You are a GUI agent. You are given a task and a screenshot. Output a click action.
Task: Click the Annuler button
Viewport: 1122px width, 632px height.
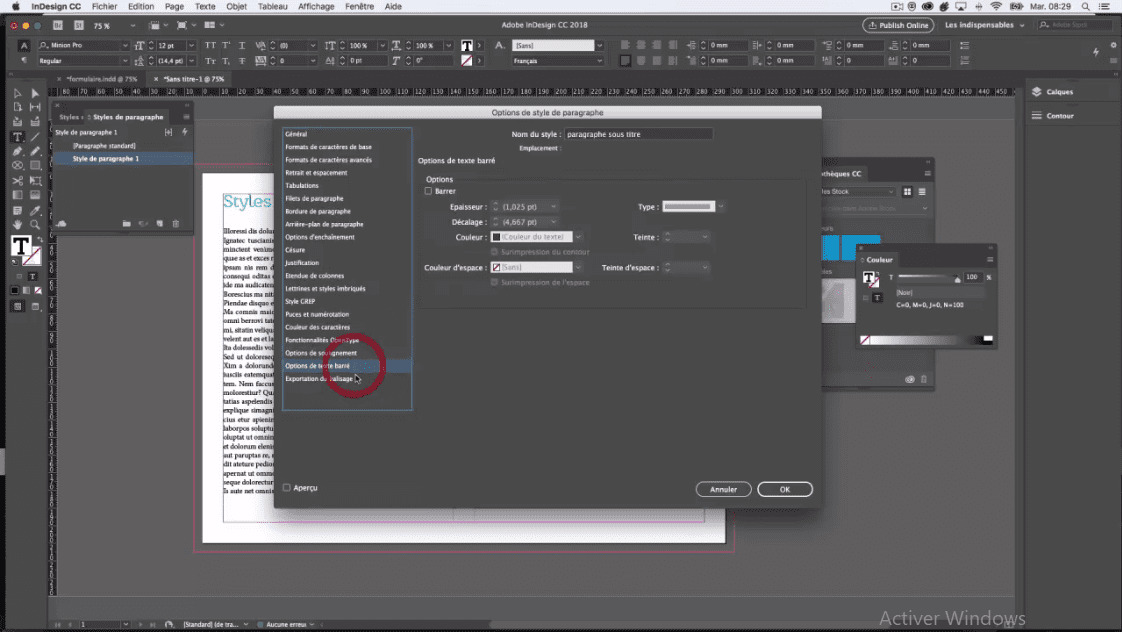tap(723, 490)
